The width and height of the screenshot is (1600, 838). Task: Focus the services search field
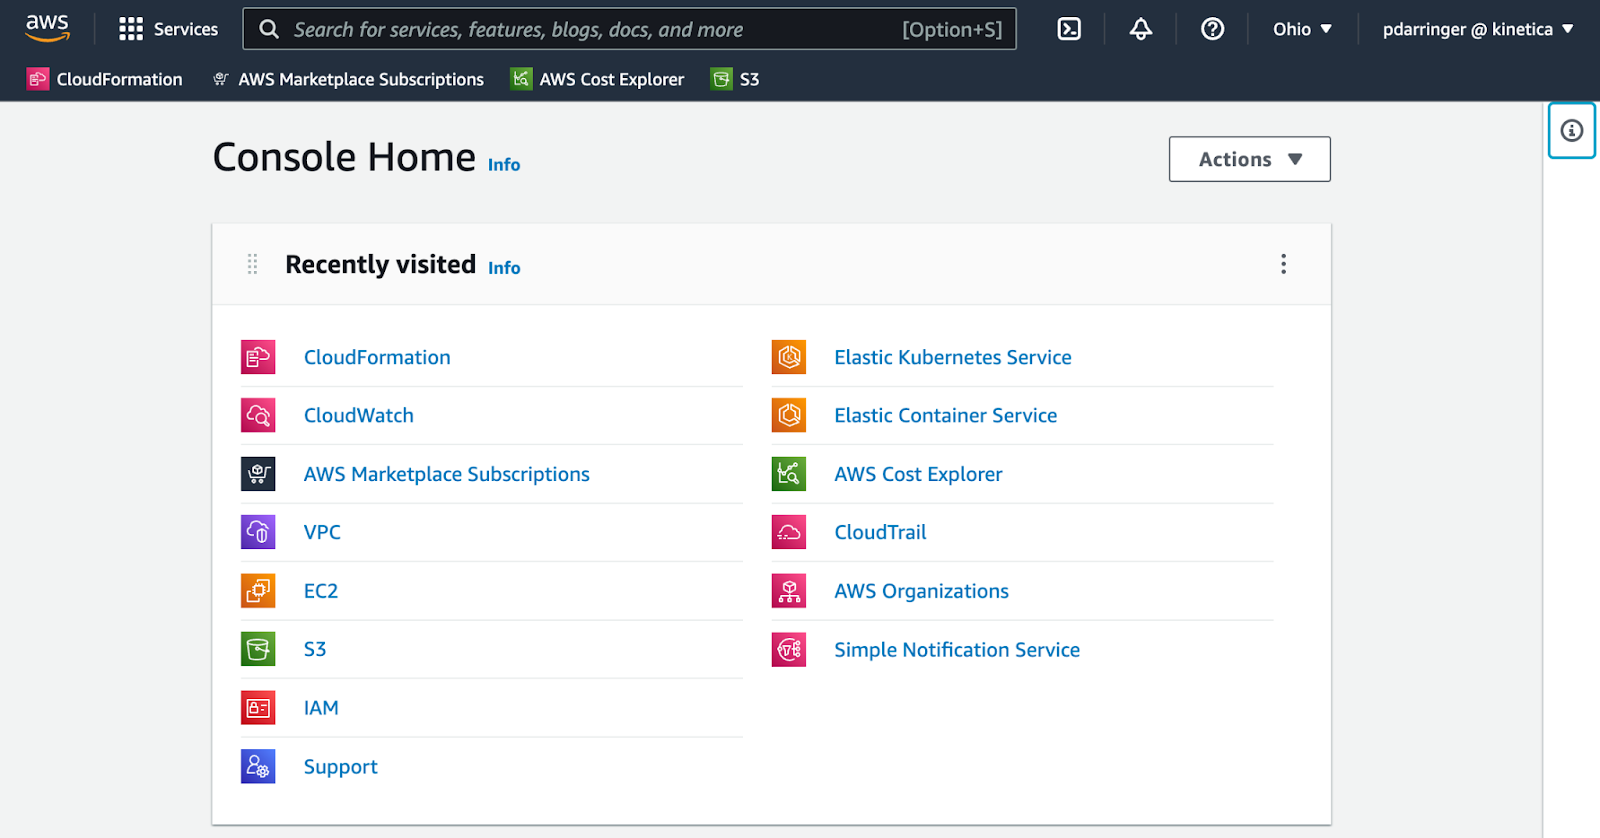629,29
